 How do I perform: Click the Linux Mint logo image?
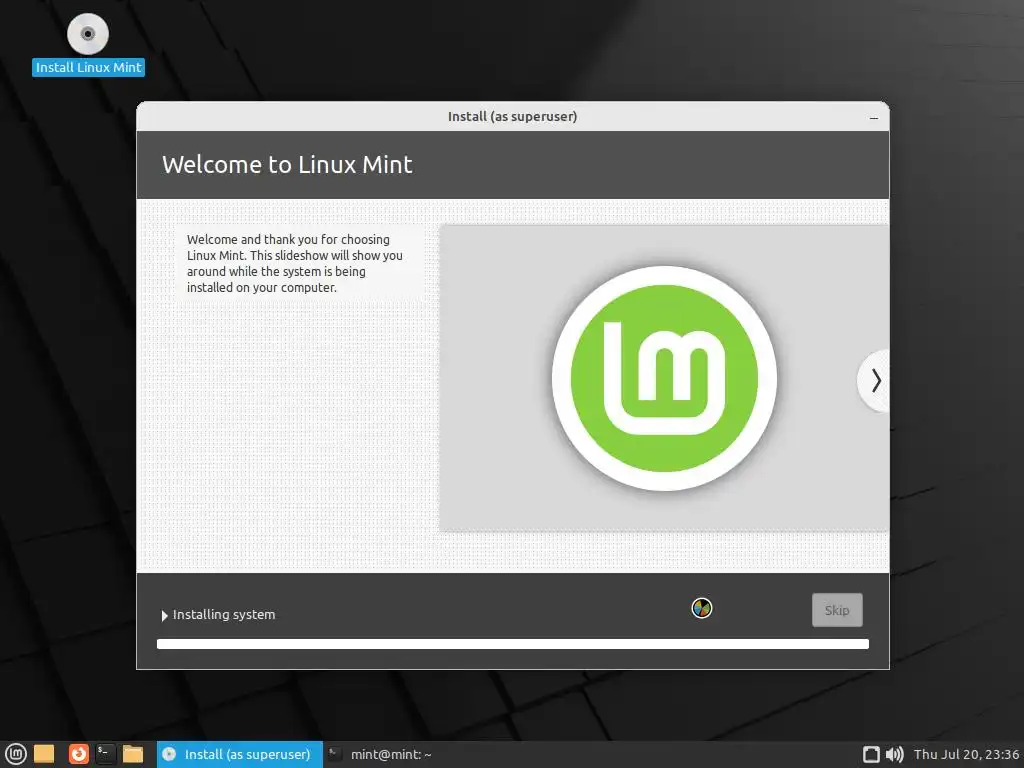pyautogui.click(x=664, y=378)
